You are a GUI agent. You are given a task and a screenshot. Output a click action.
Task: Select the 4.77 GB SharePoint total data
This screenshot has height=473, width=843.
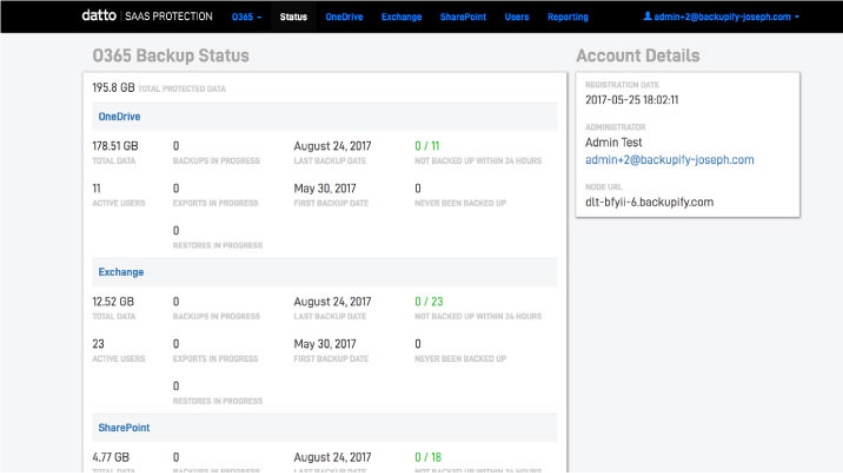coord(111,457)
